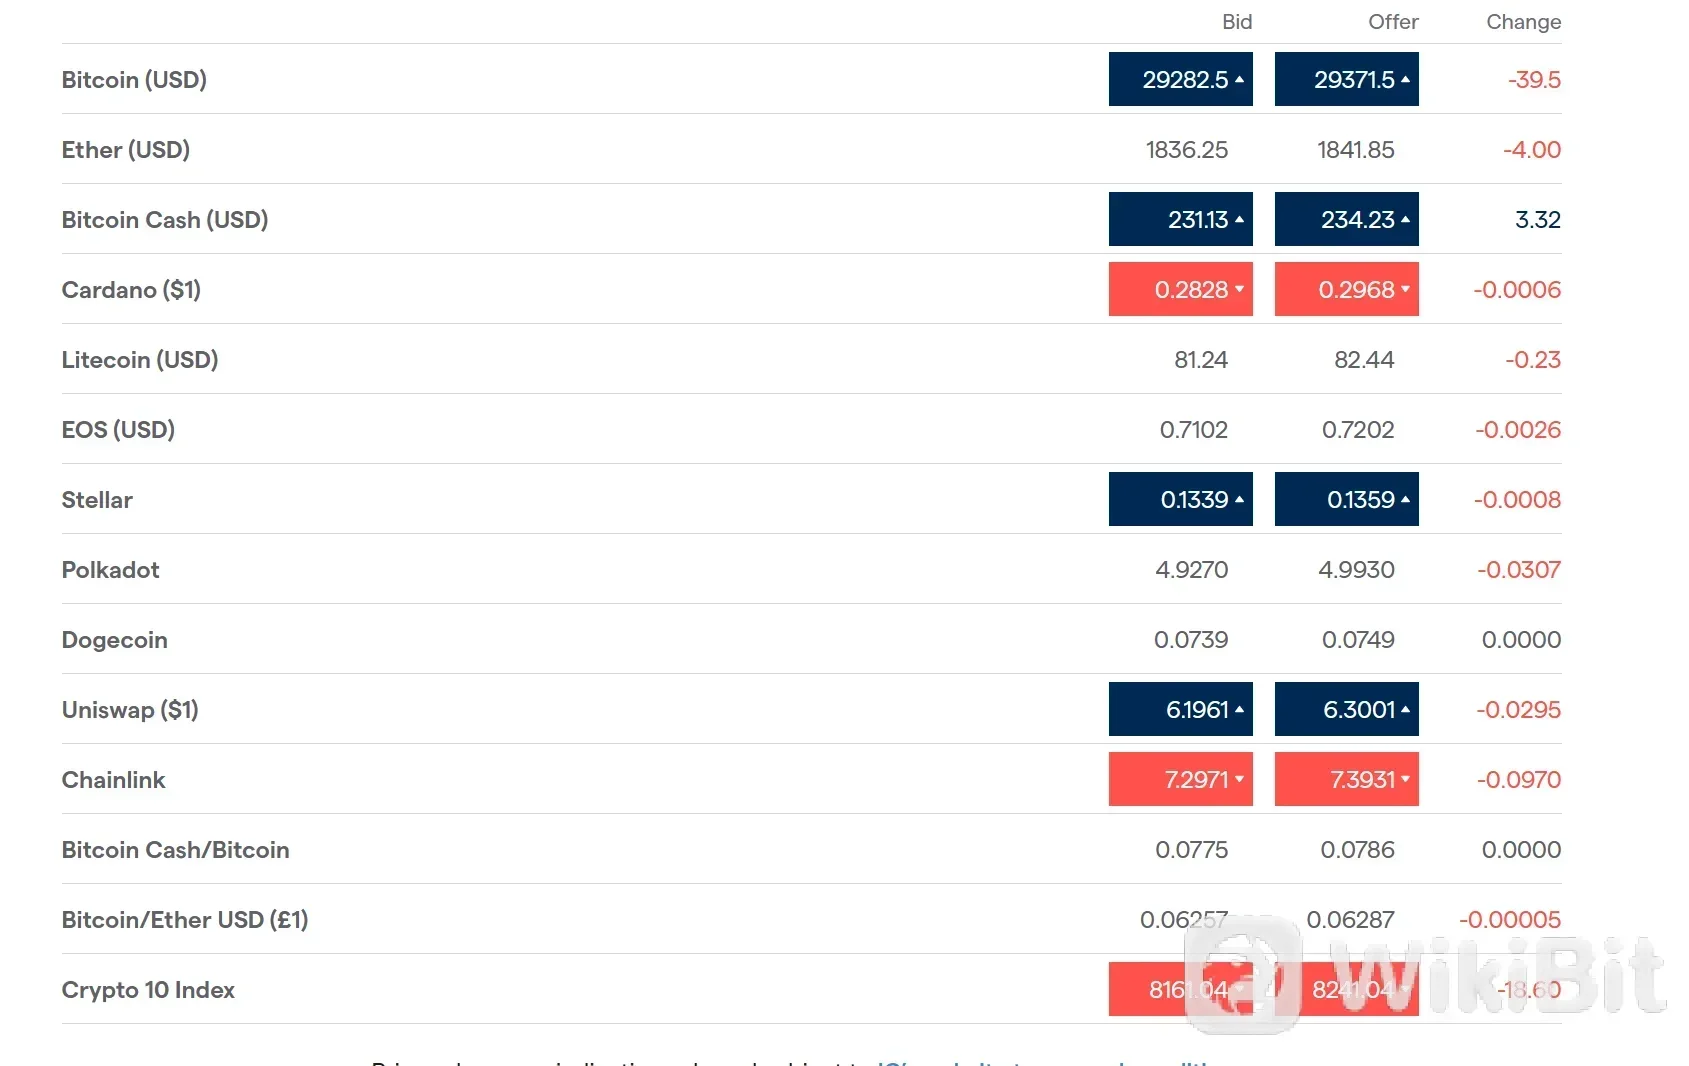The image size is (1689, 1066).
Task: Click the Bitcoin Cash/Bitcoin market name
Action: pyautogui.click(x=176, y=850)
